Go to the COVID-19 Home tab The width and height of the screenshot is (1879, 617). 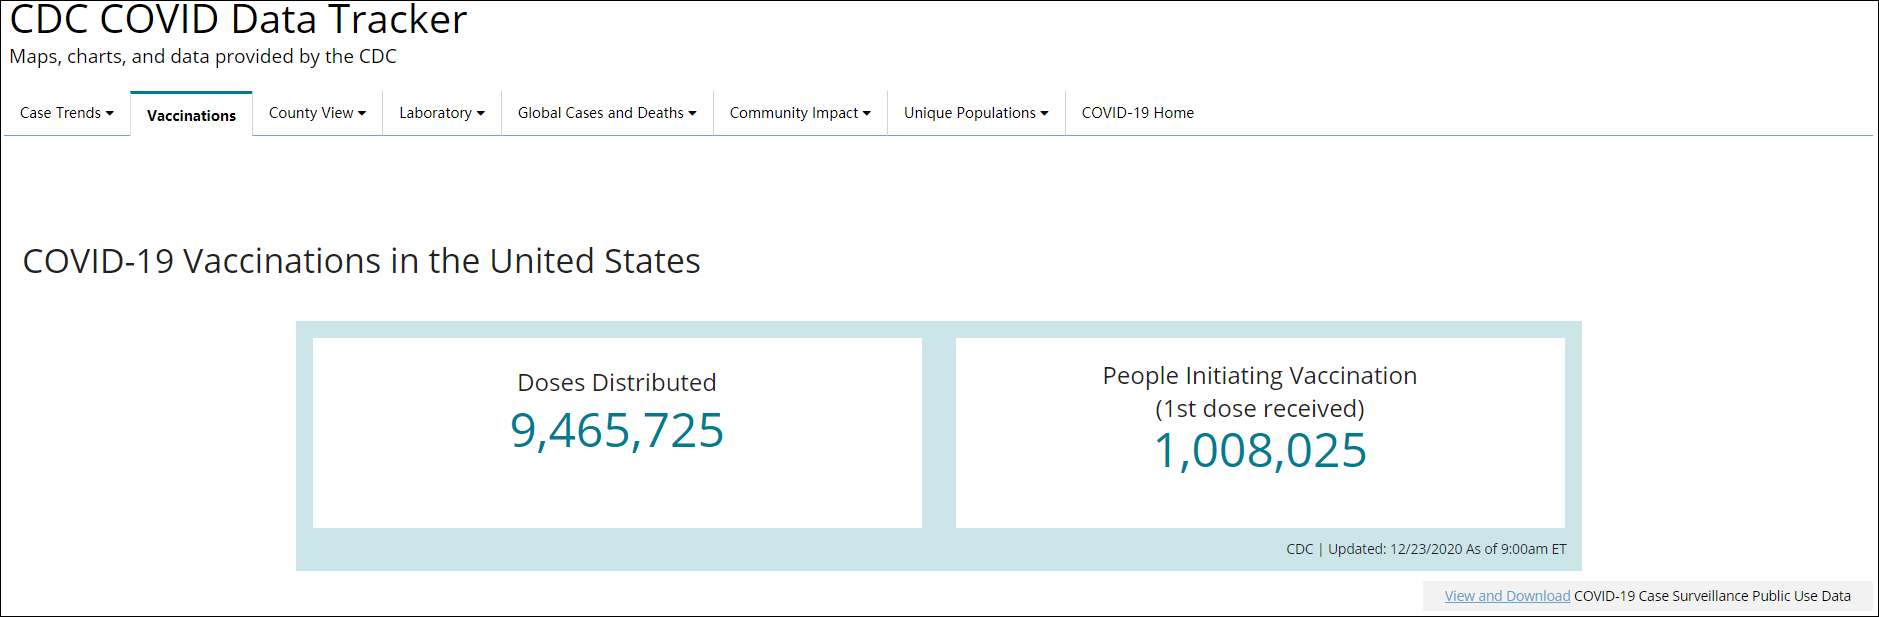coord(1137,113)
